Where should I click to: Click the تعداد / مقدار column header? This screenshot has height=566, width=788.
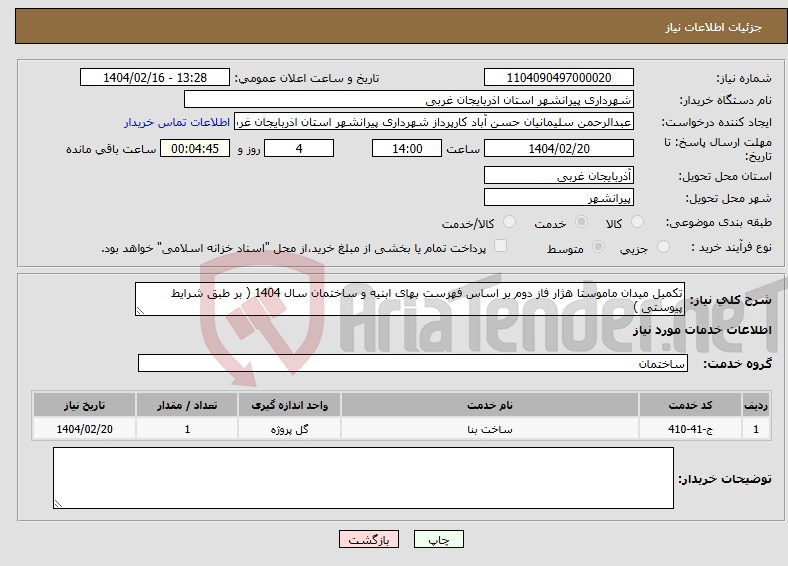pos(187,405)
